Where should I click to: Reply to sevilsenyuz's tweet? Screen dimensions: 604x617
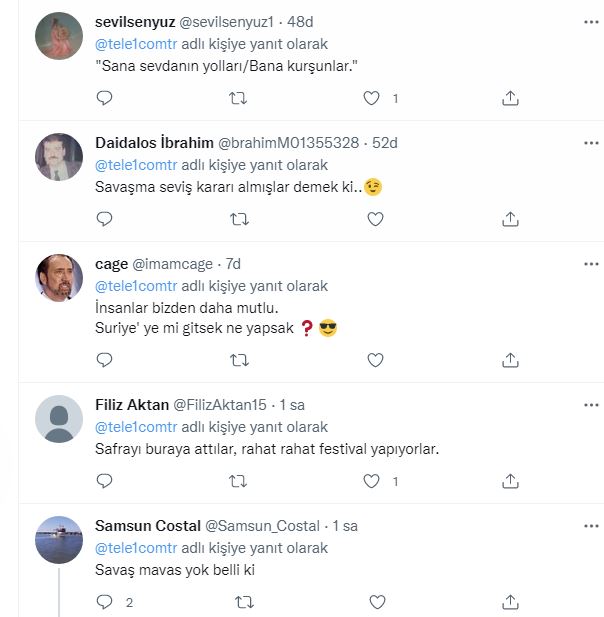click(104, 97)
